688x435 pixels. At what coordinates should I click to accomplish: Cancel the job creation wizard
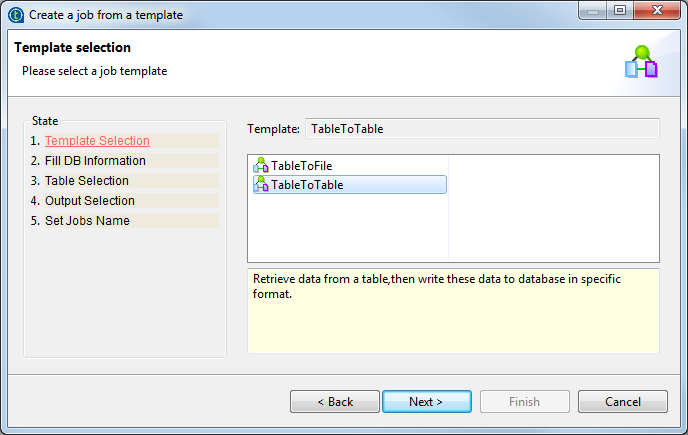click(622, 402)
